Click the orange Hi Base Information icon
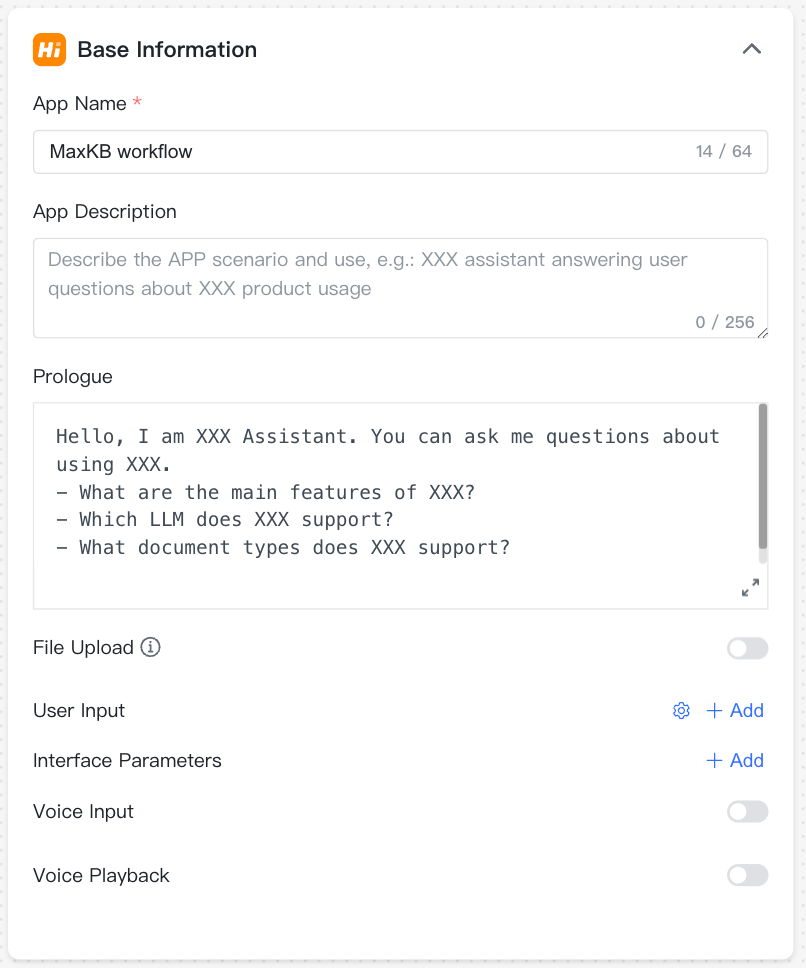 pyautogui.click(x=49, y=49)
